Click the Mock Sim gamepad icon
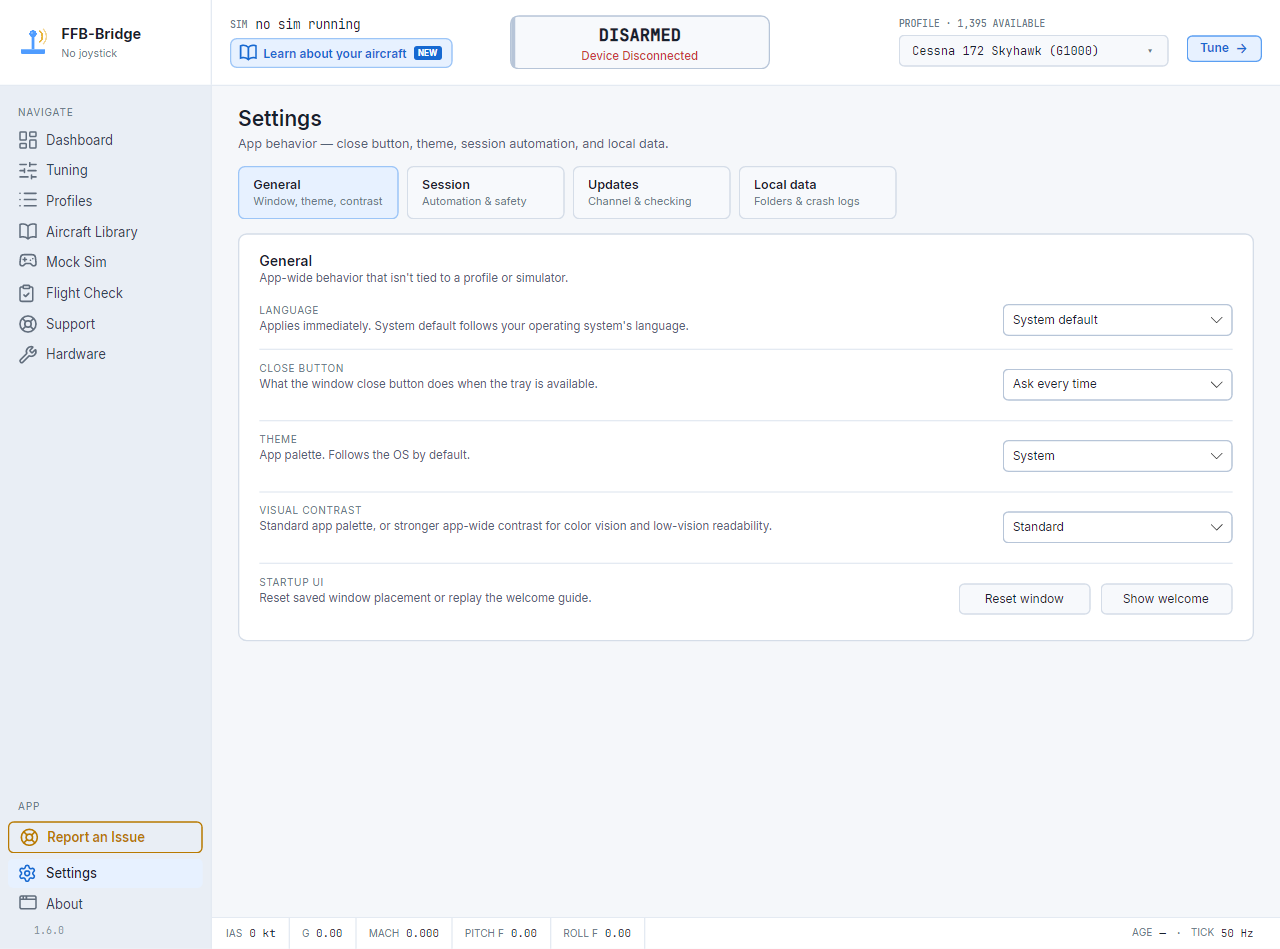This screenshot has height=949, width=1280. click(x=28, y=262)
